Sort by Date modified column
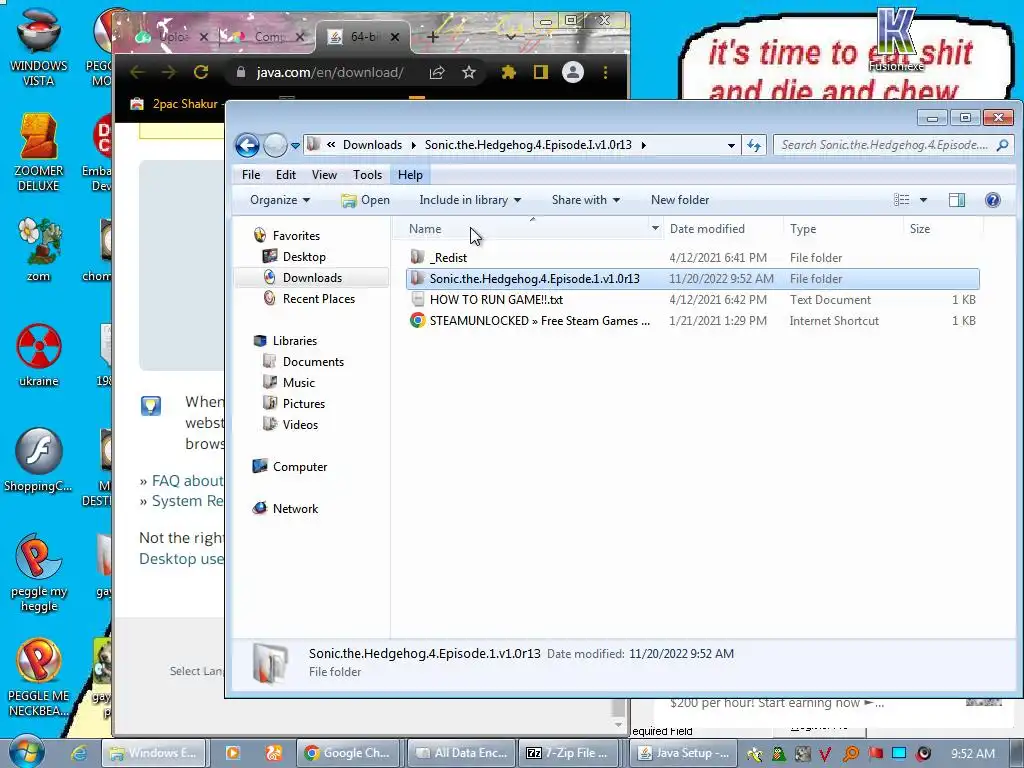This screenshot has height=768, width=1024. (707, 229)
